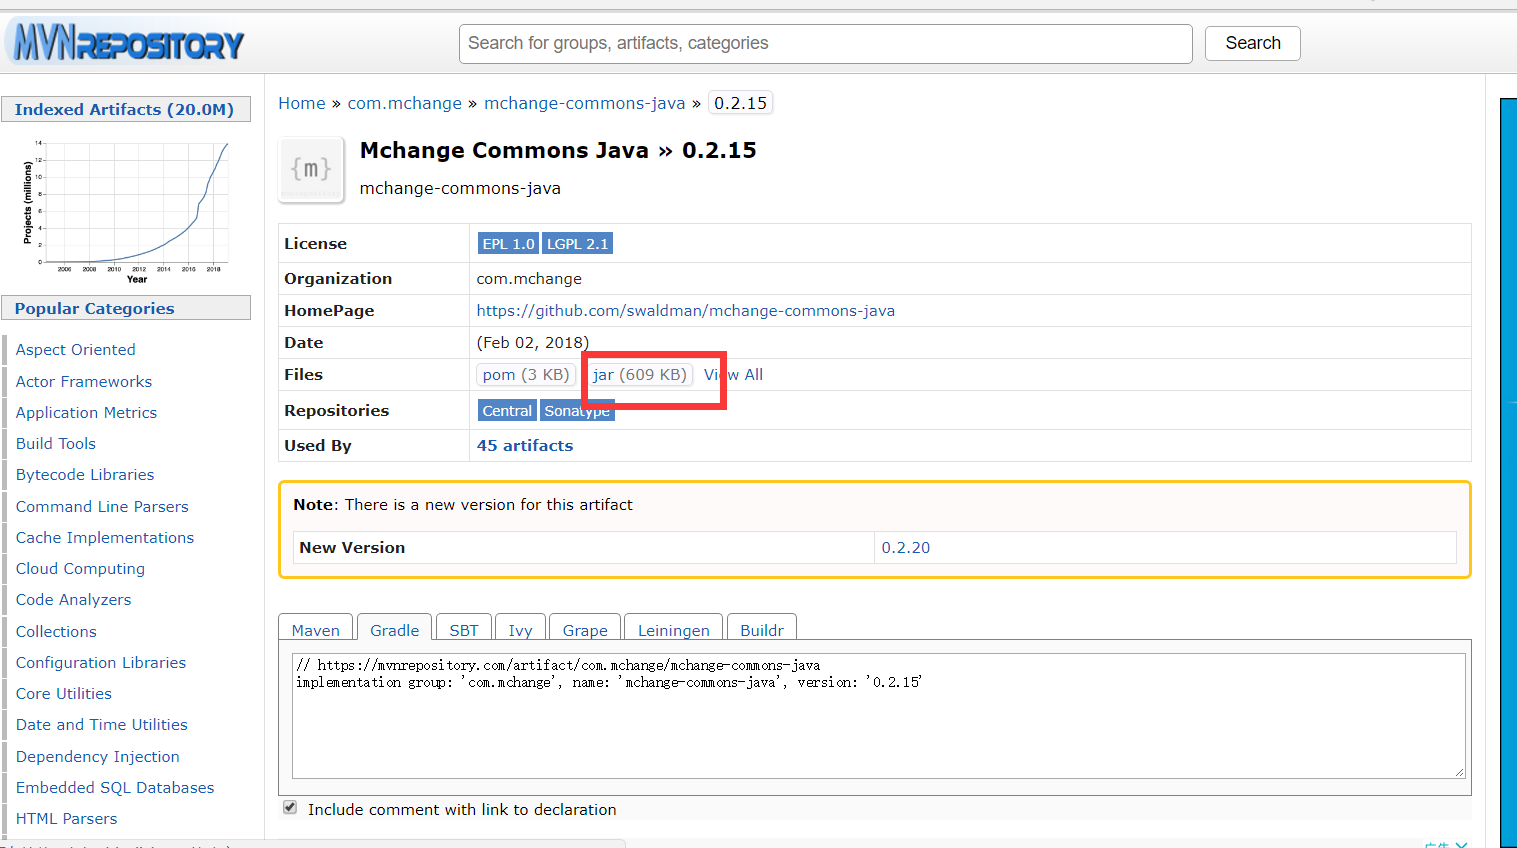Viewport: 1517px width, 848px height.
Task: Click the date (Feb 02, 2018) text
Action: tap(533, 343)
